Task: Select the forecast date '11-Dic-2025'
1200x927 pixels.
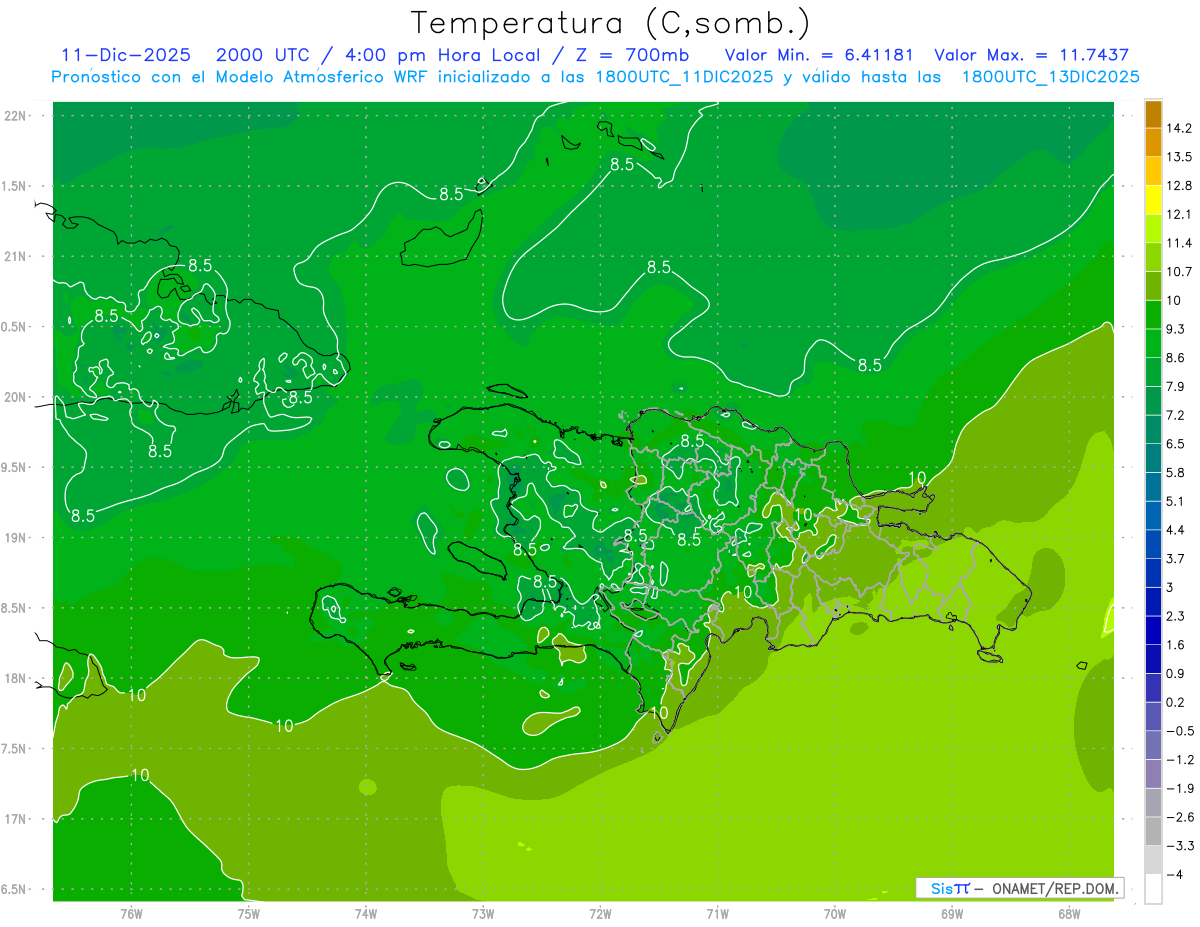Action: pyautogui.click(x=128, y=55)
